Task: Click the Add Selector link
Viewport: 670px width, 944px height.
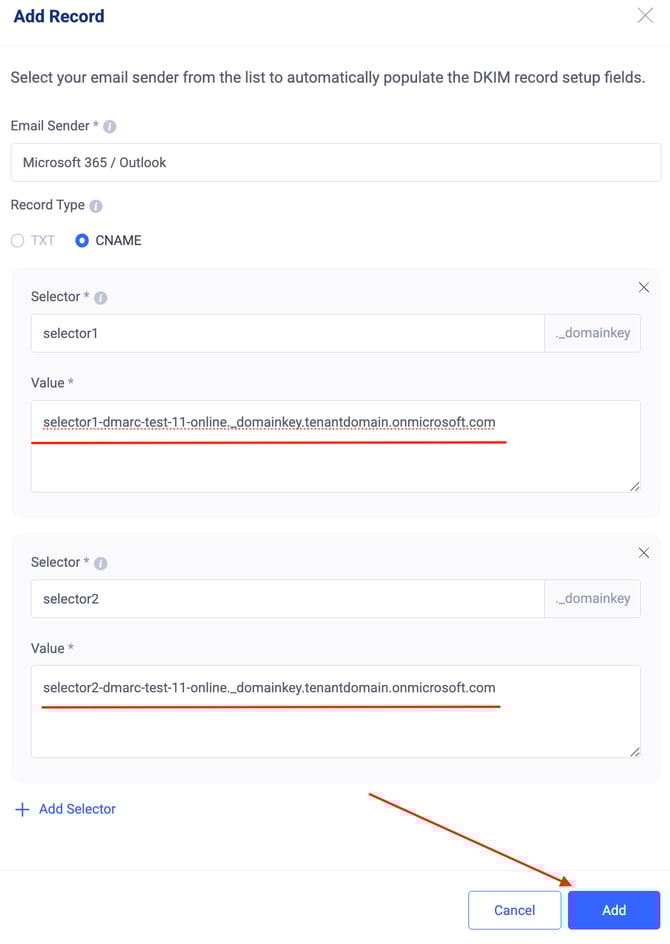Action: pyautogui.click(x=77, y=809)
